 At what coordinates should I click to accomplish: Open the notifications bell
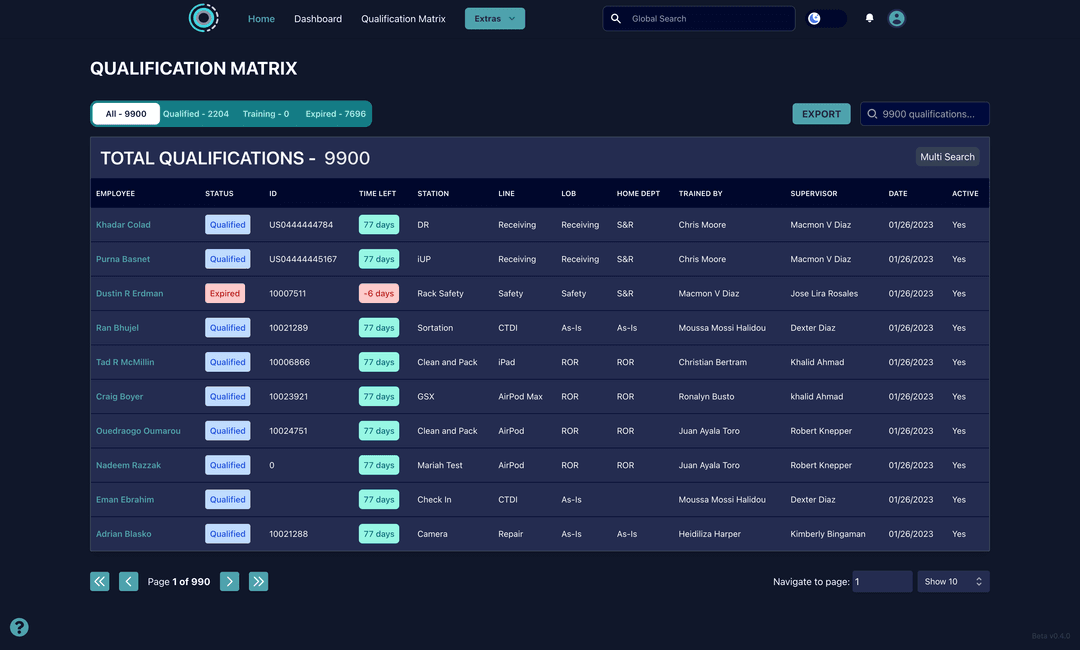tap(869, 18)
